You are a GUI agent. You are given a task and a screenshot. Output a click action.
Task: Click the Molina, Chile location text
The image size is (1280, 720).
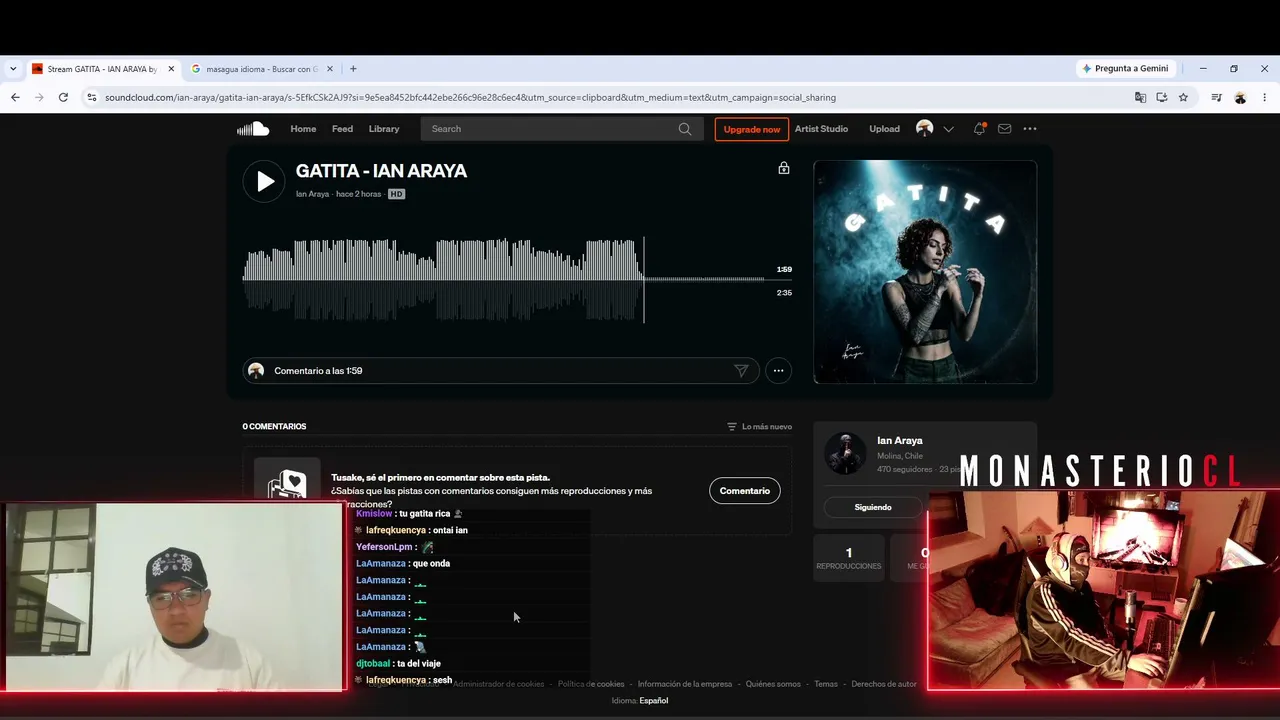(x=900, y=456)
